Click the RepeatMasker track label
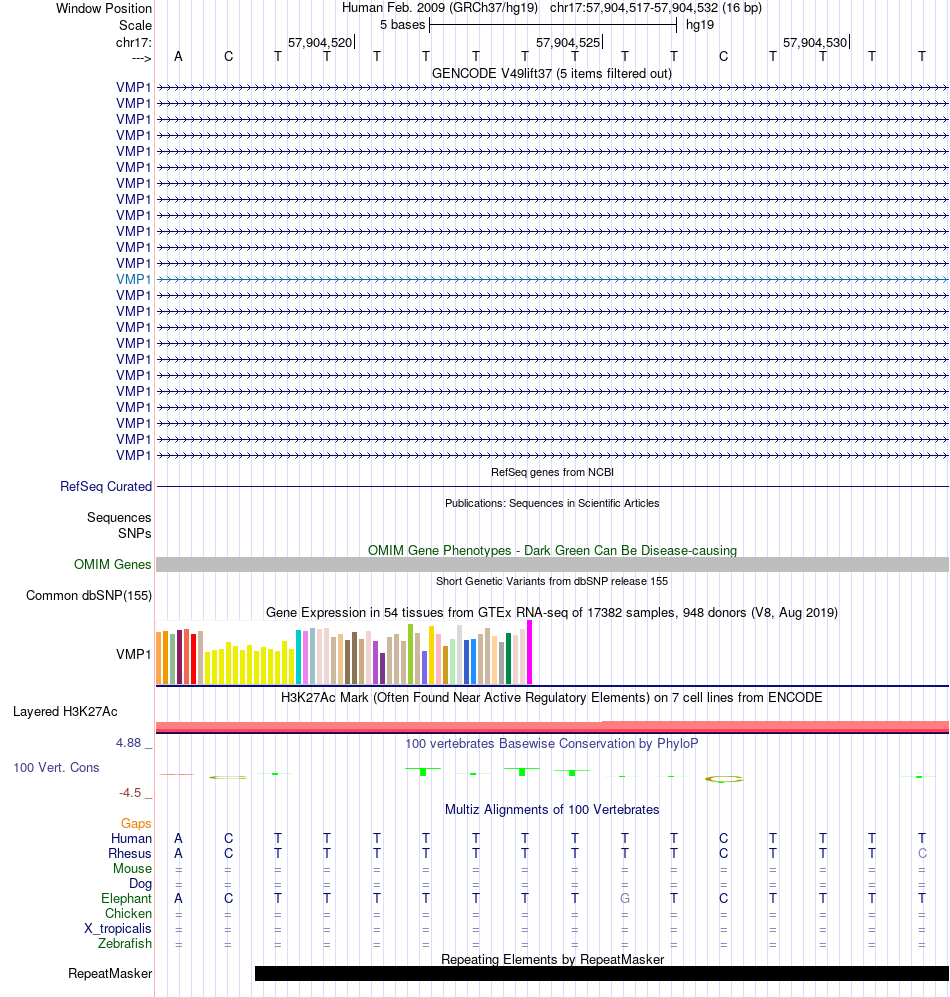950x997 pixels. click(x=110, y=974)
